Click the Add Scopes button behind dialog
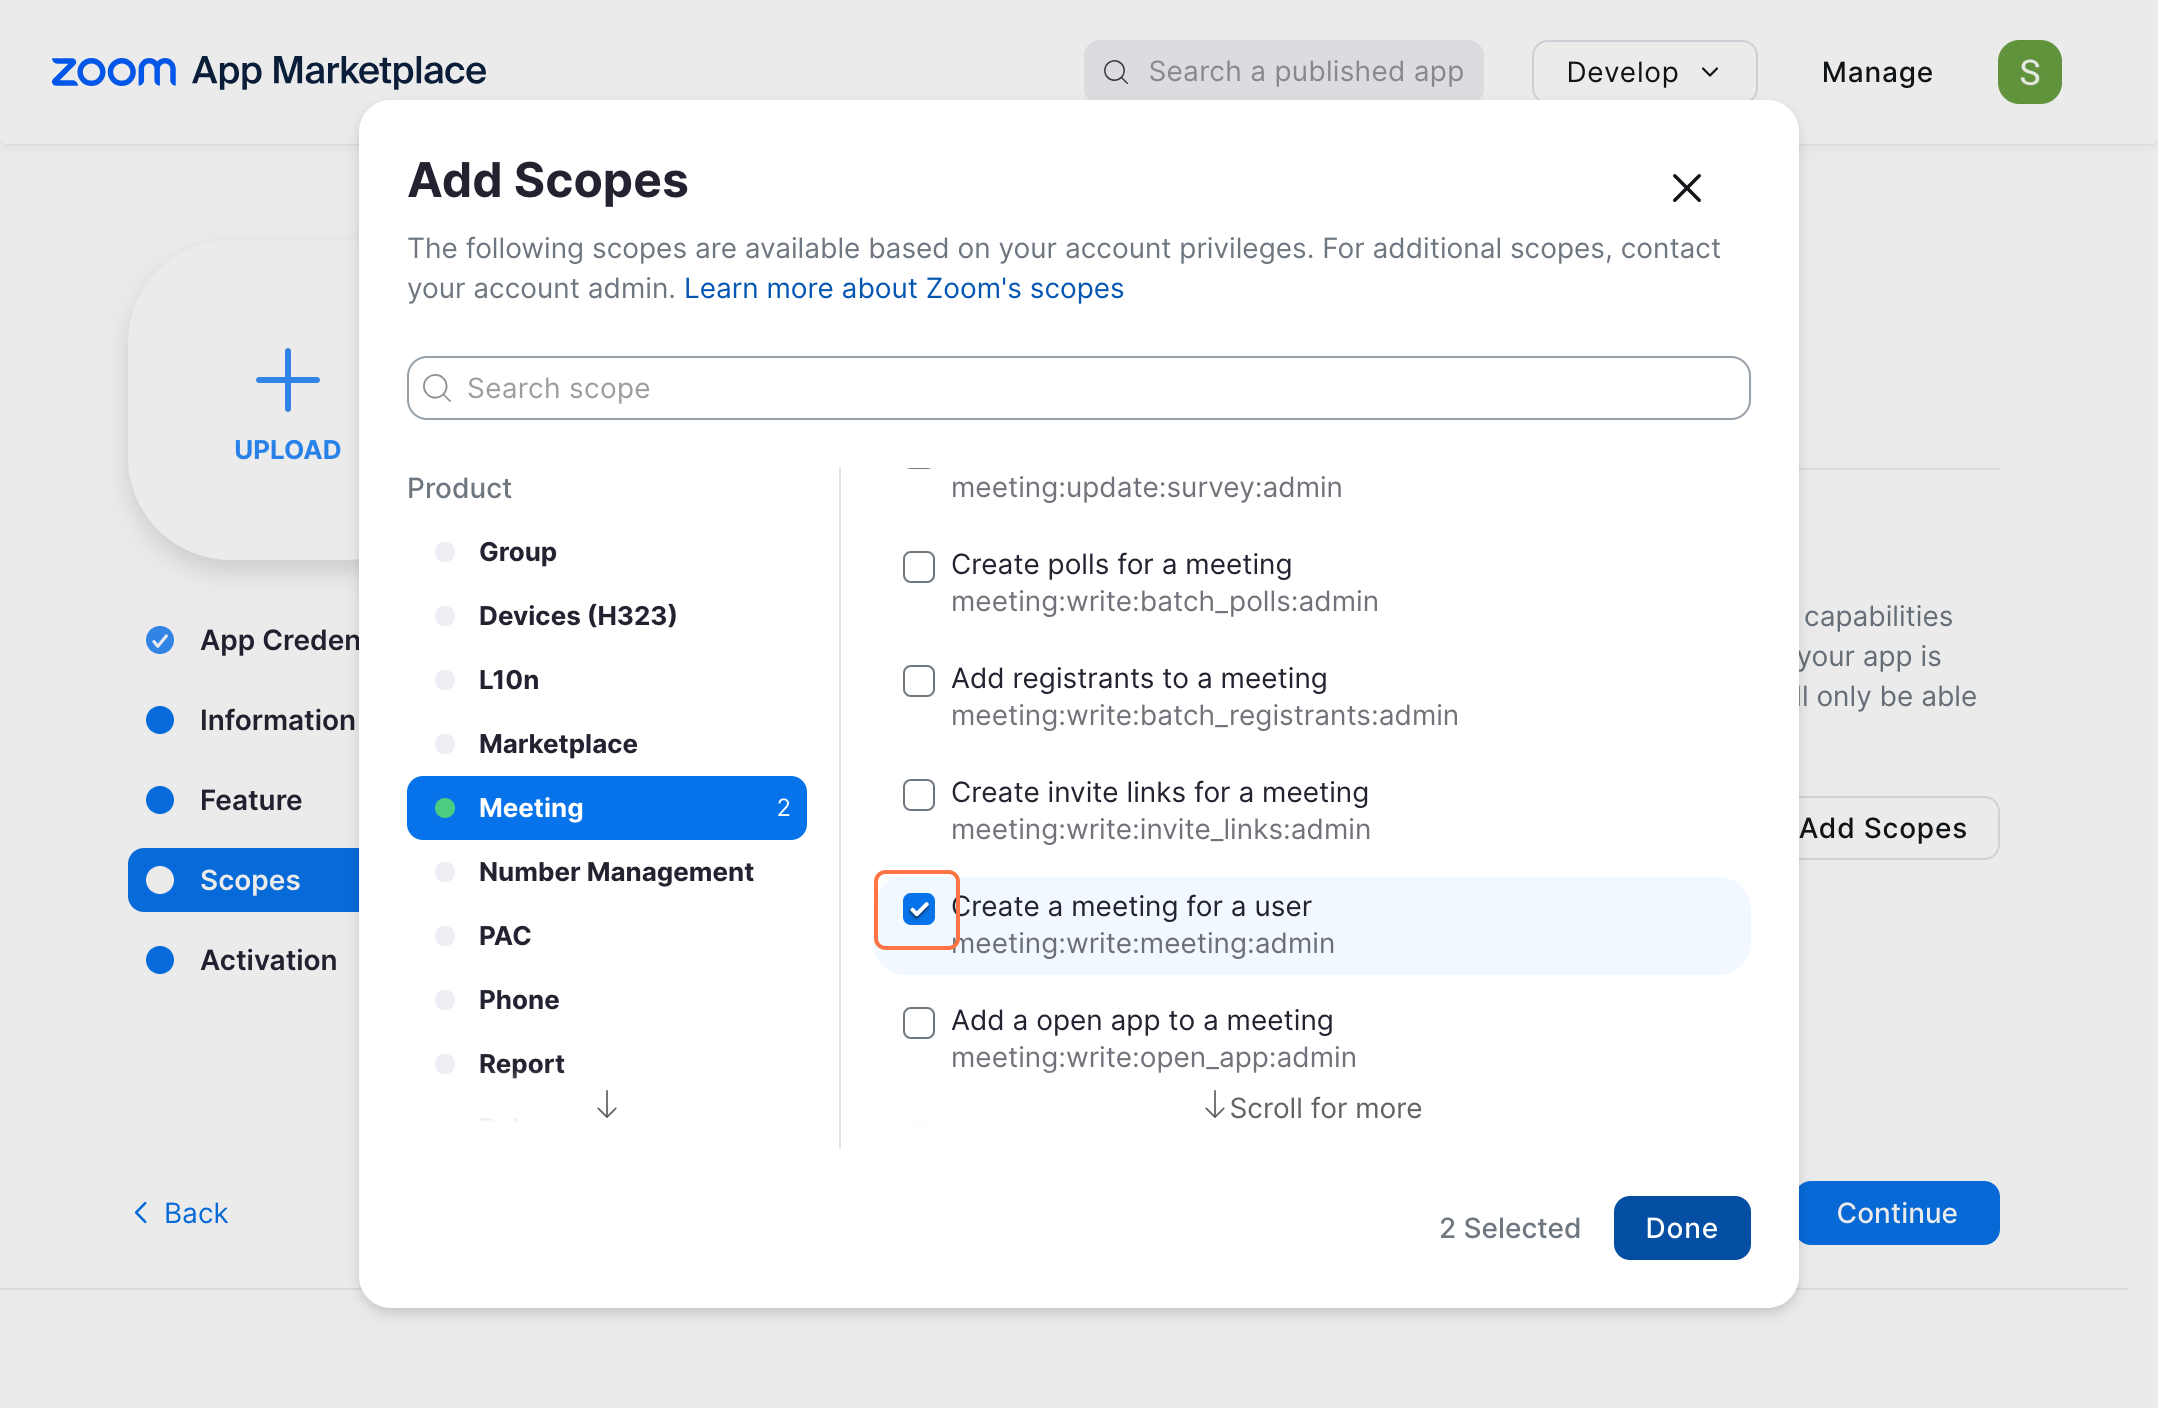The height and width of the screenshot is (1408, 2158). pos(1898,828)
